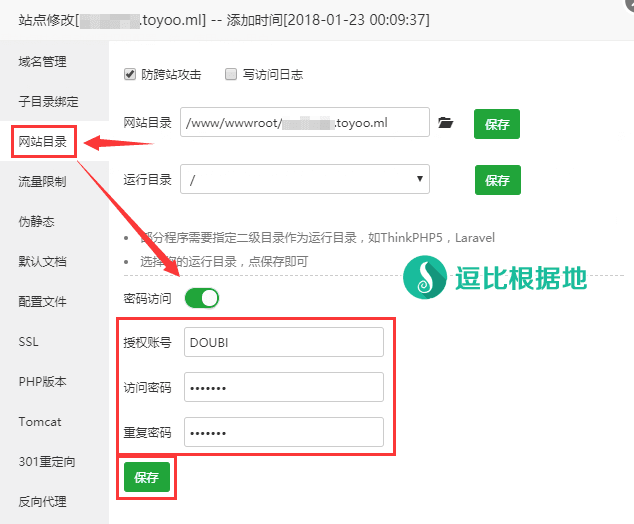Turn off the 密码访问 switch

point(201,298)
